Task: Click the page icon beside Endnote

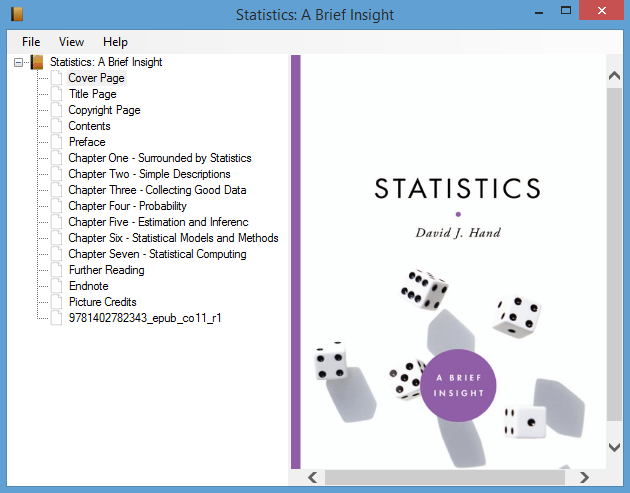Action: click(56, 286)
